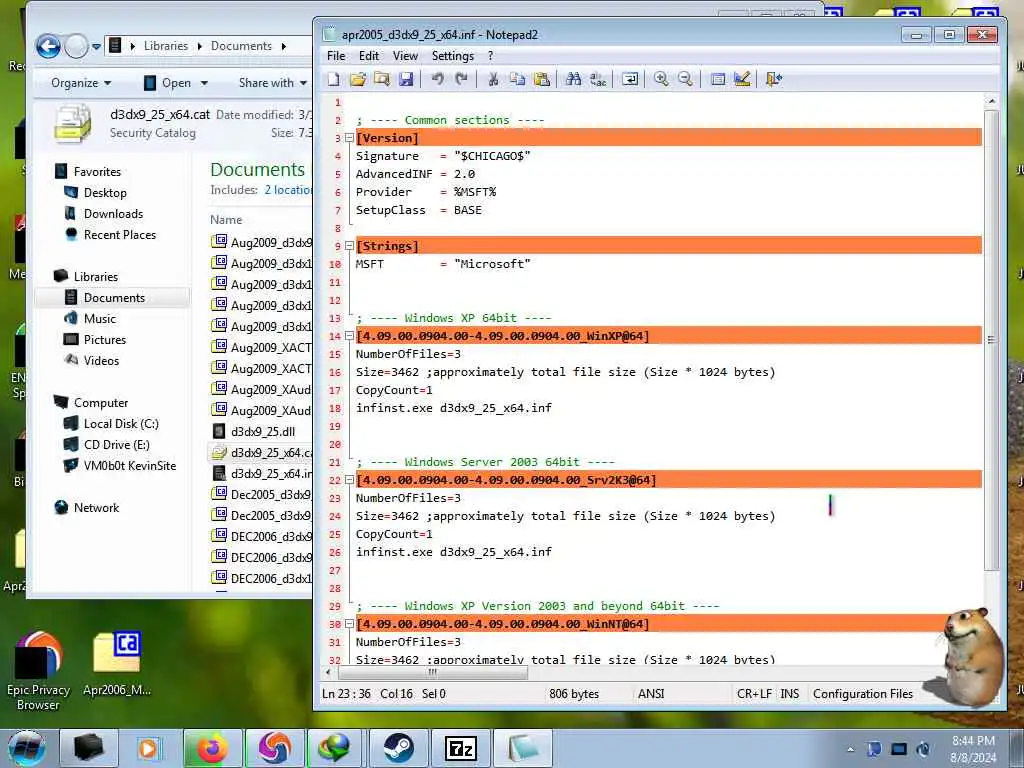Click the Undo arrow in Notepad2 toolbar
Screen dimensions: 1024x768
(438, 80)
